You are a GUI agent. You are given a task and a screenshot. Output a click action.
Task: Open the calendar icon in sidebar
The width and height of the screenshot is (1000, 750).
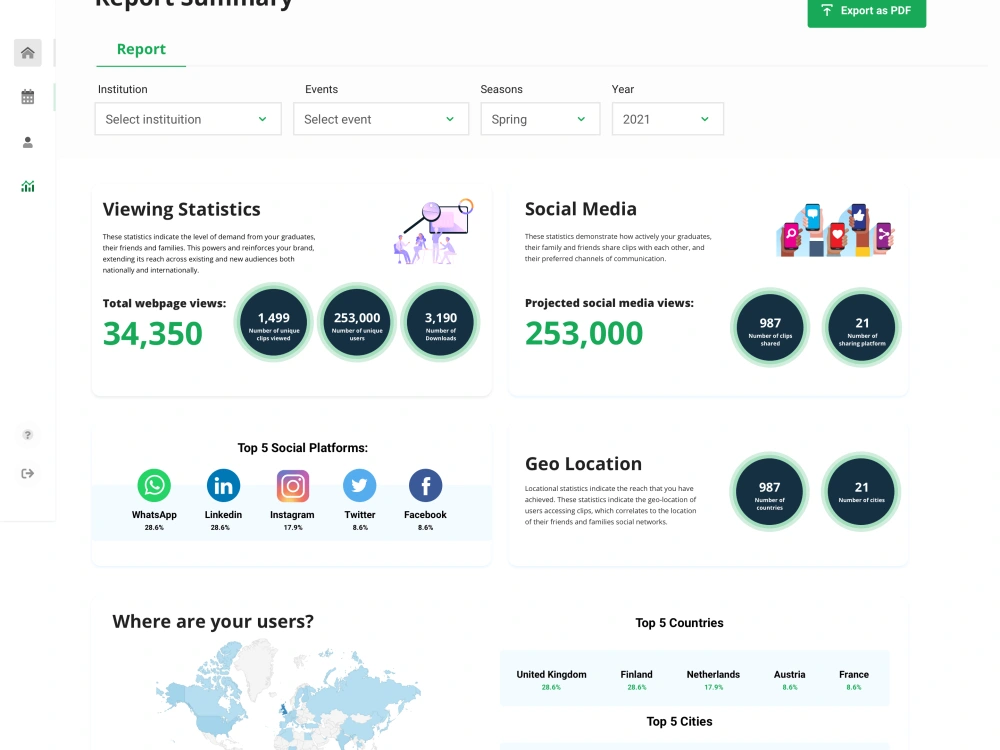[27, 97]
